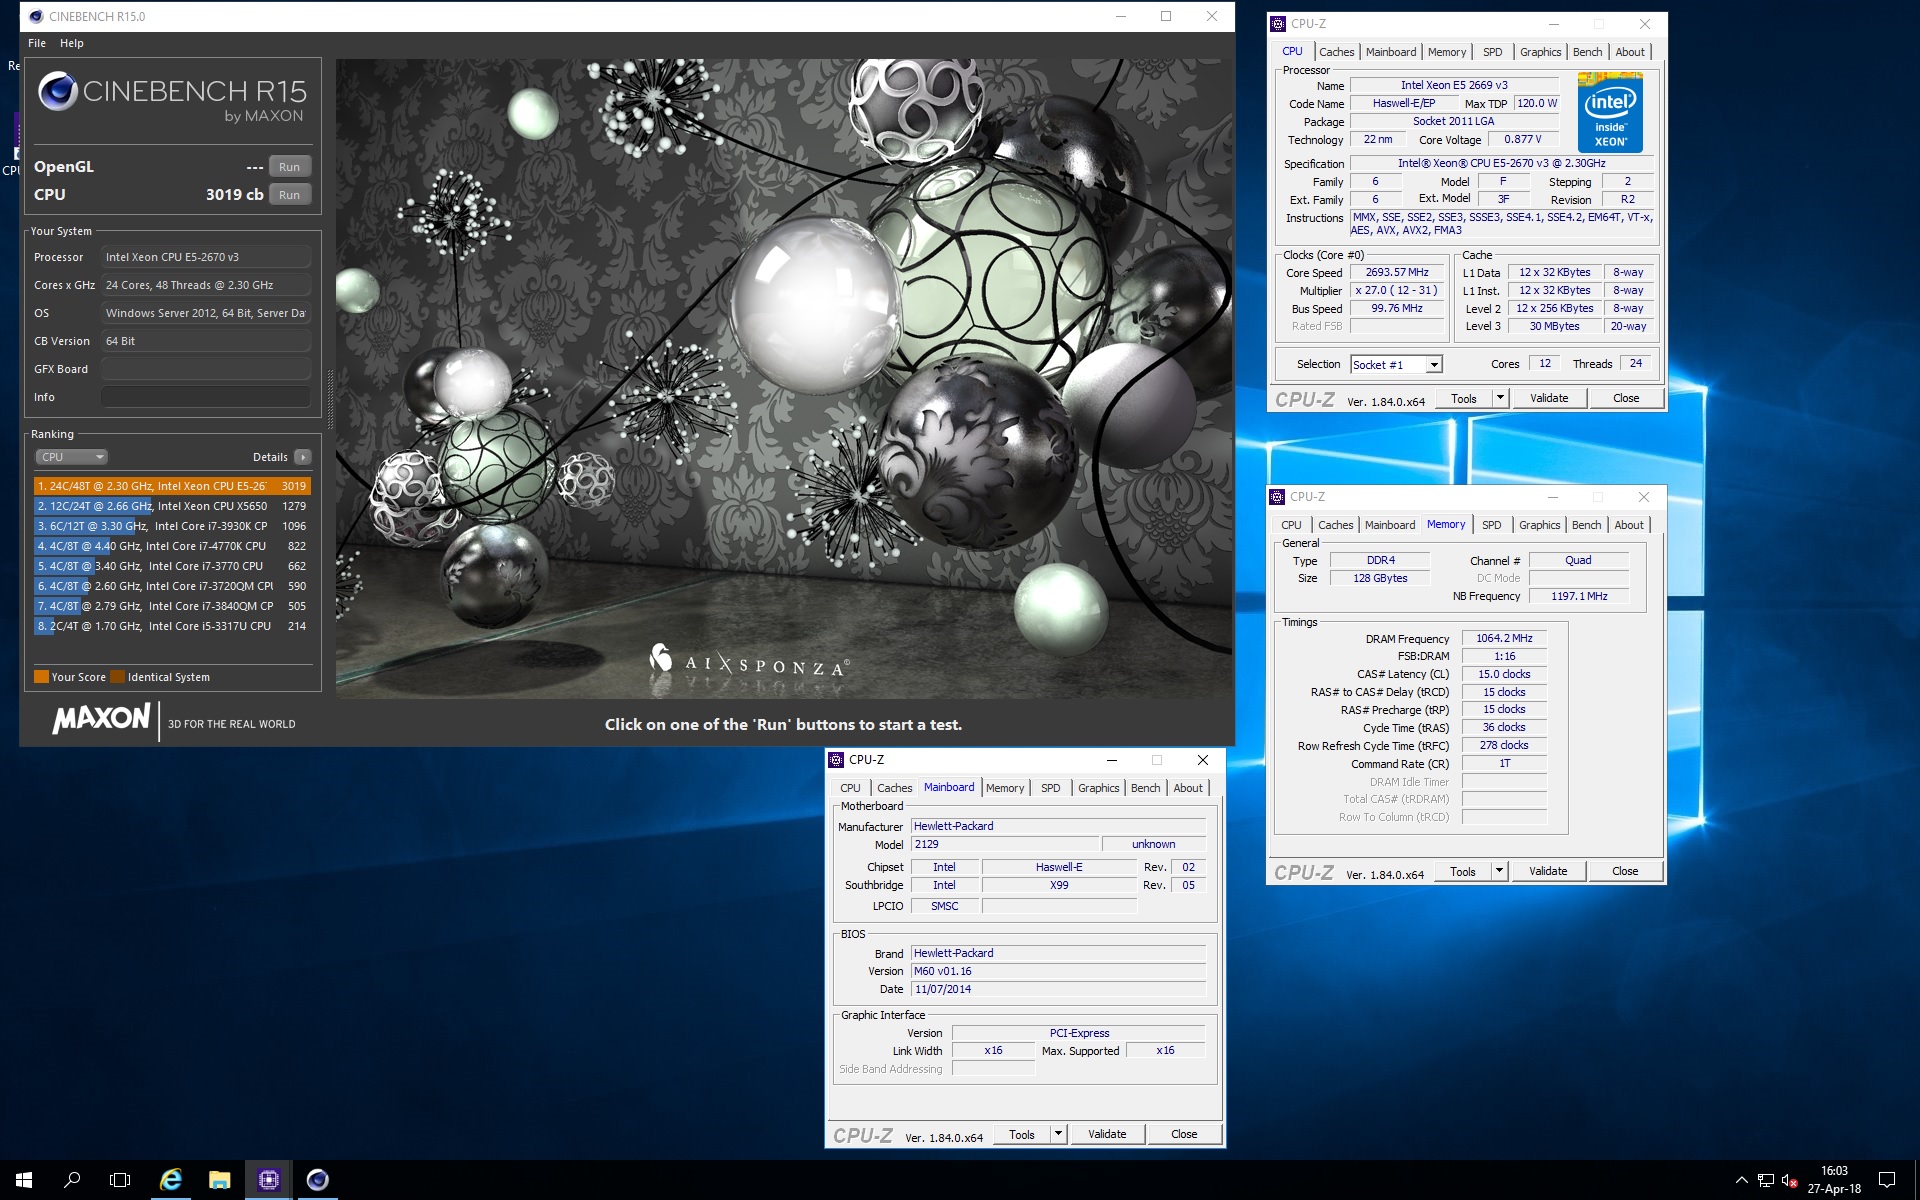
Task: Click Validate in top CPU-Z window
Action: click(1549, 399)
